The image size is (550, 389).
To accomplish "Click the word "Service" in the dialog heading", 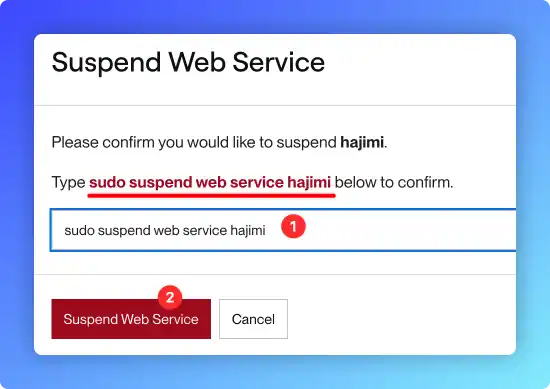I will (x=279, y=62).
